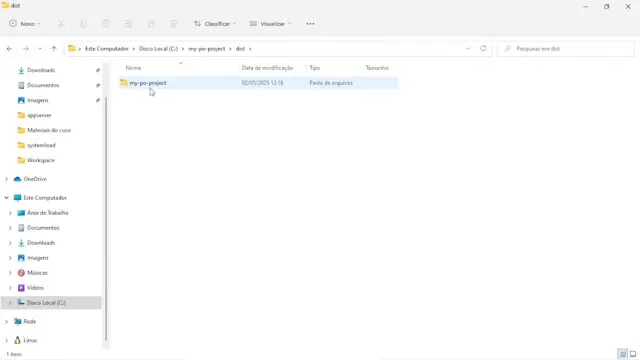
Task: Expand the Disco Local (C:) node
Action: [x=10, y=303]
